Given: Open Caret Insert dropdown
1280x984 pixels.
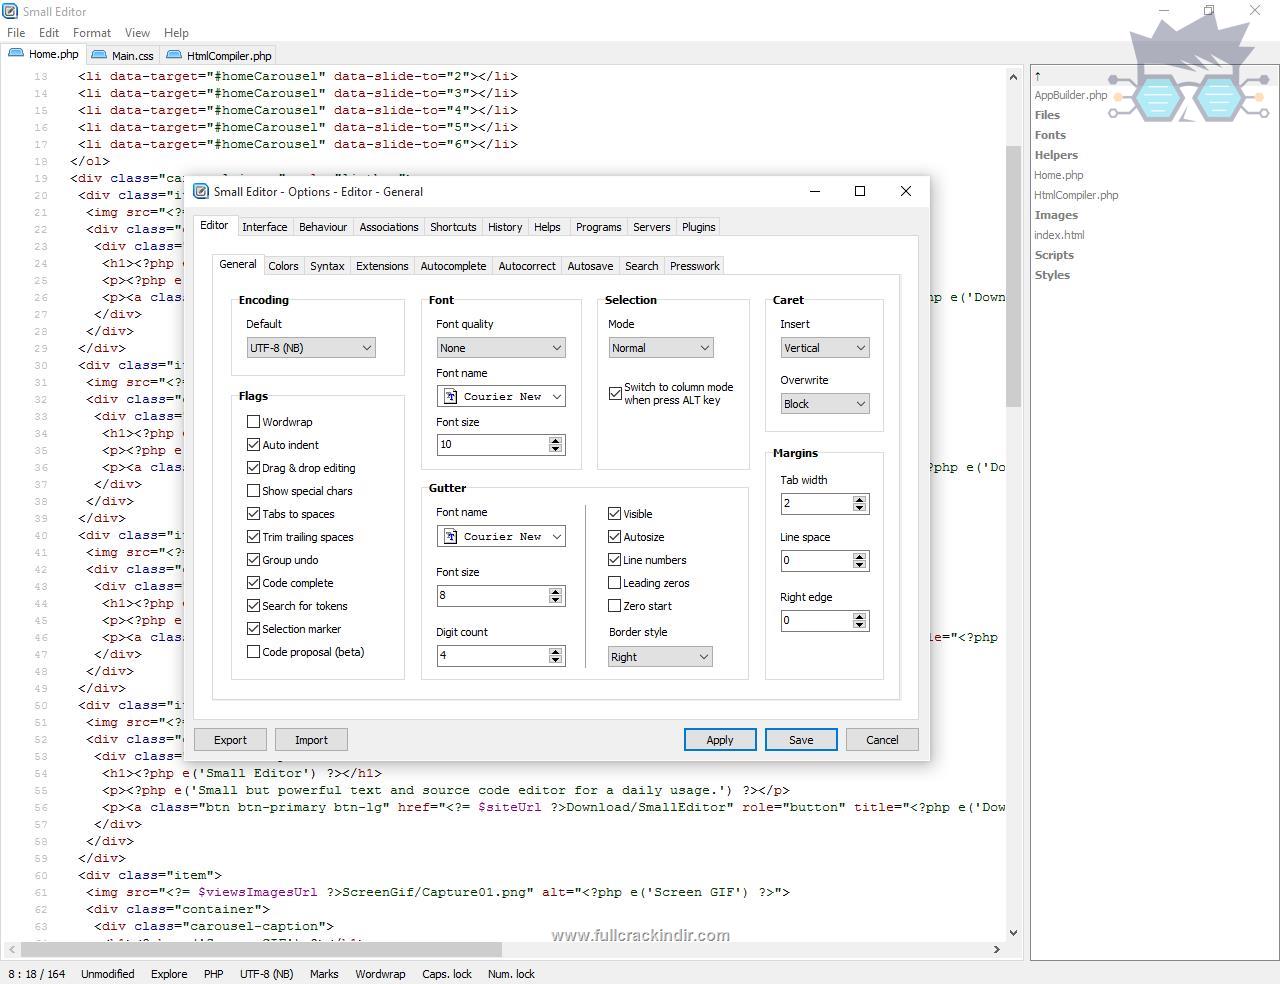Looking at the screenshot, I should (825, 348).
